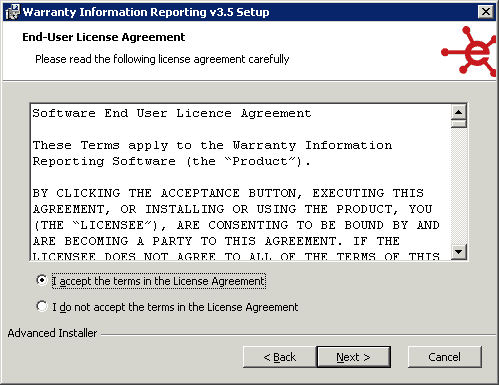The image size is (499, 385).
Task: Return with the < Back button
Action: (x=280, y=357)
